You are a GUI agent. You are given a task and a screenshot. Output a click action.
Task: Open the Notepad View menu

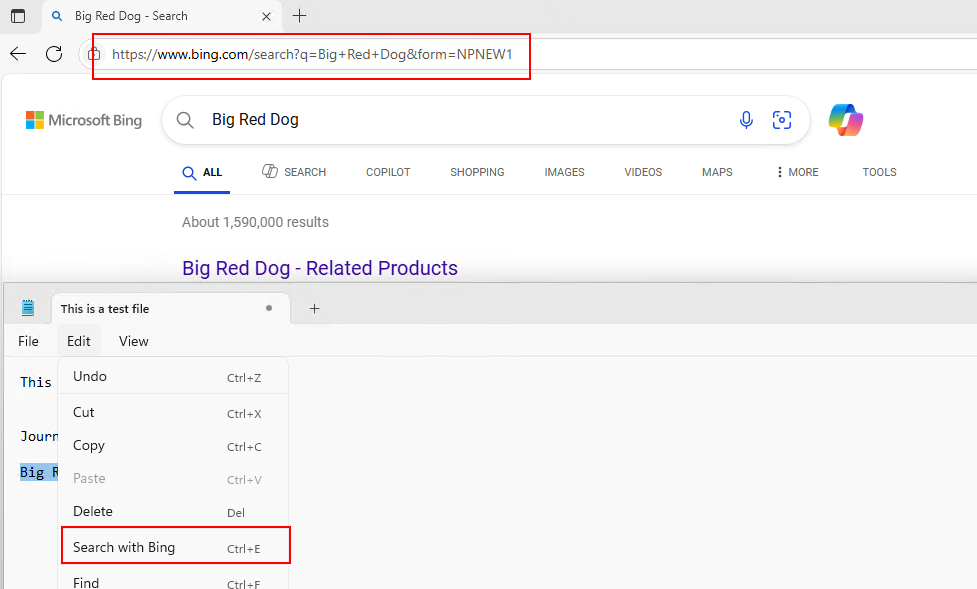tap(133, 341)
